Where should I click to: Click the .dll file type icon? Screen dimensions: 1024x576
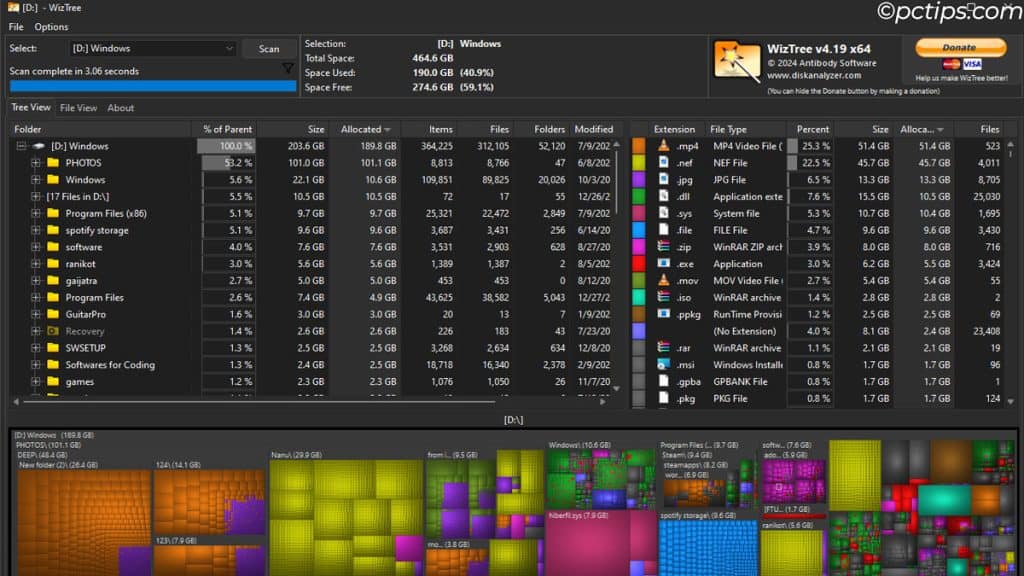(664, 196)
